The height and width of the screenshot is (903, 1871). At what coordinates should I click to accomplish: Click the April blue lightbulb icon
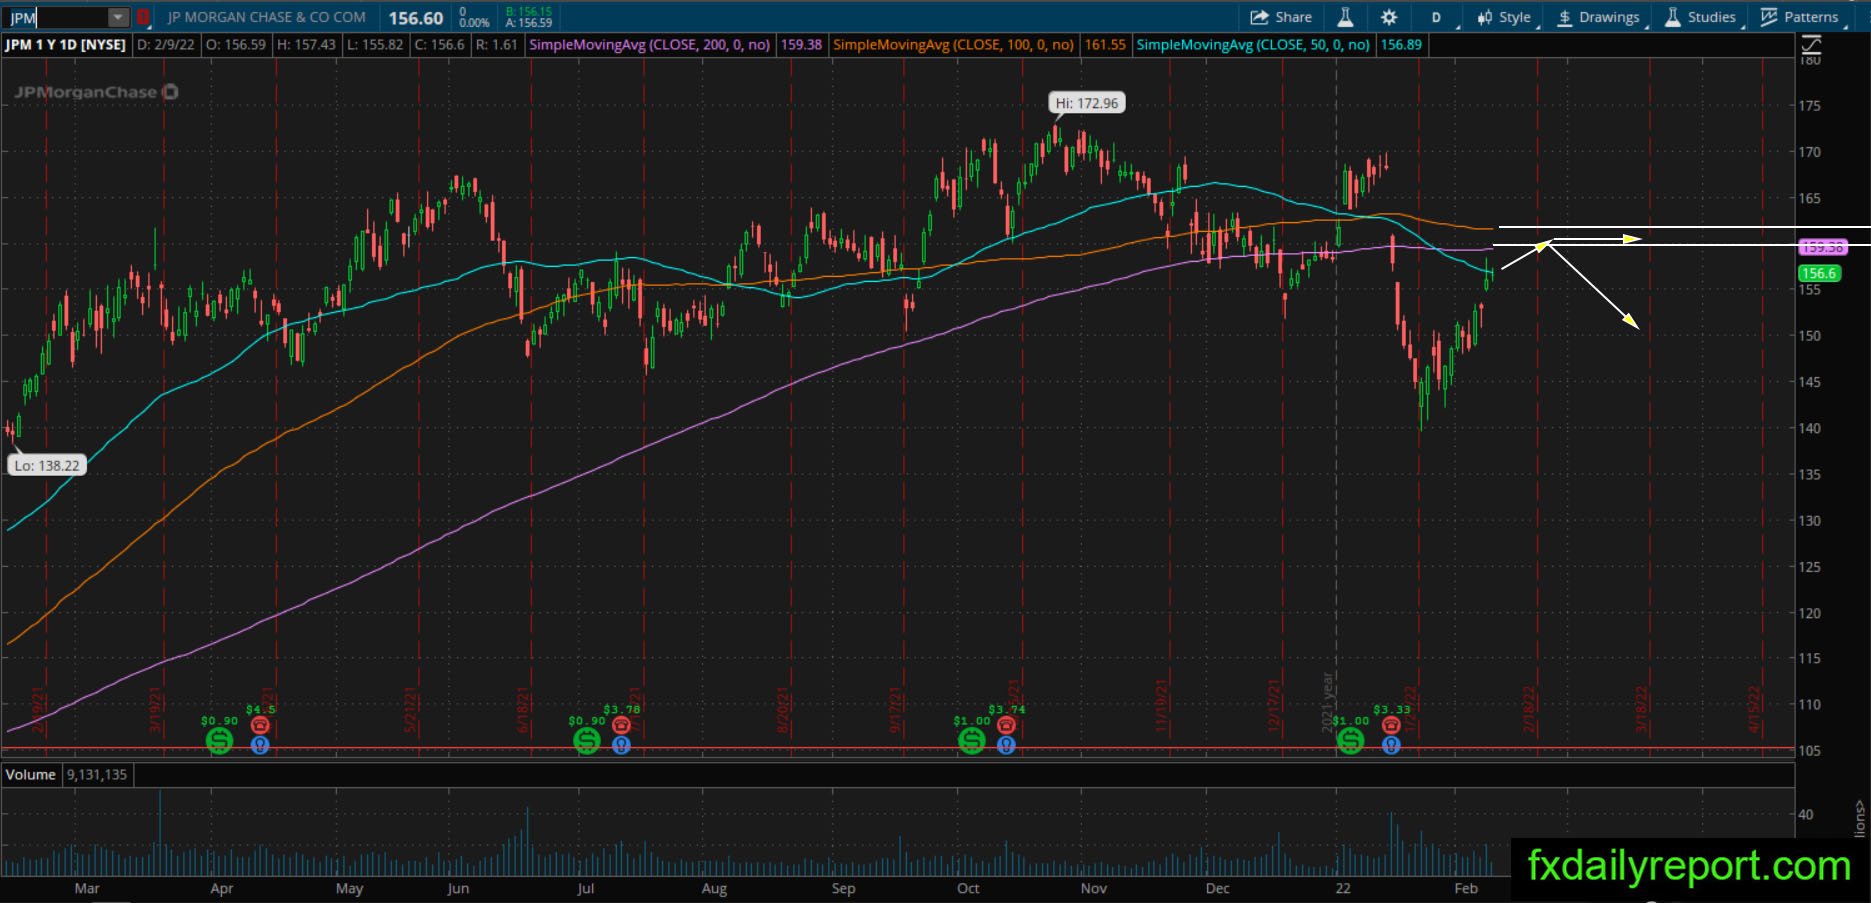[x=260, y=745]
